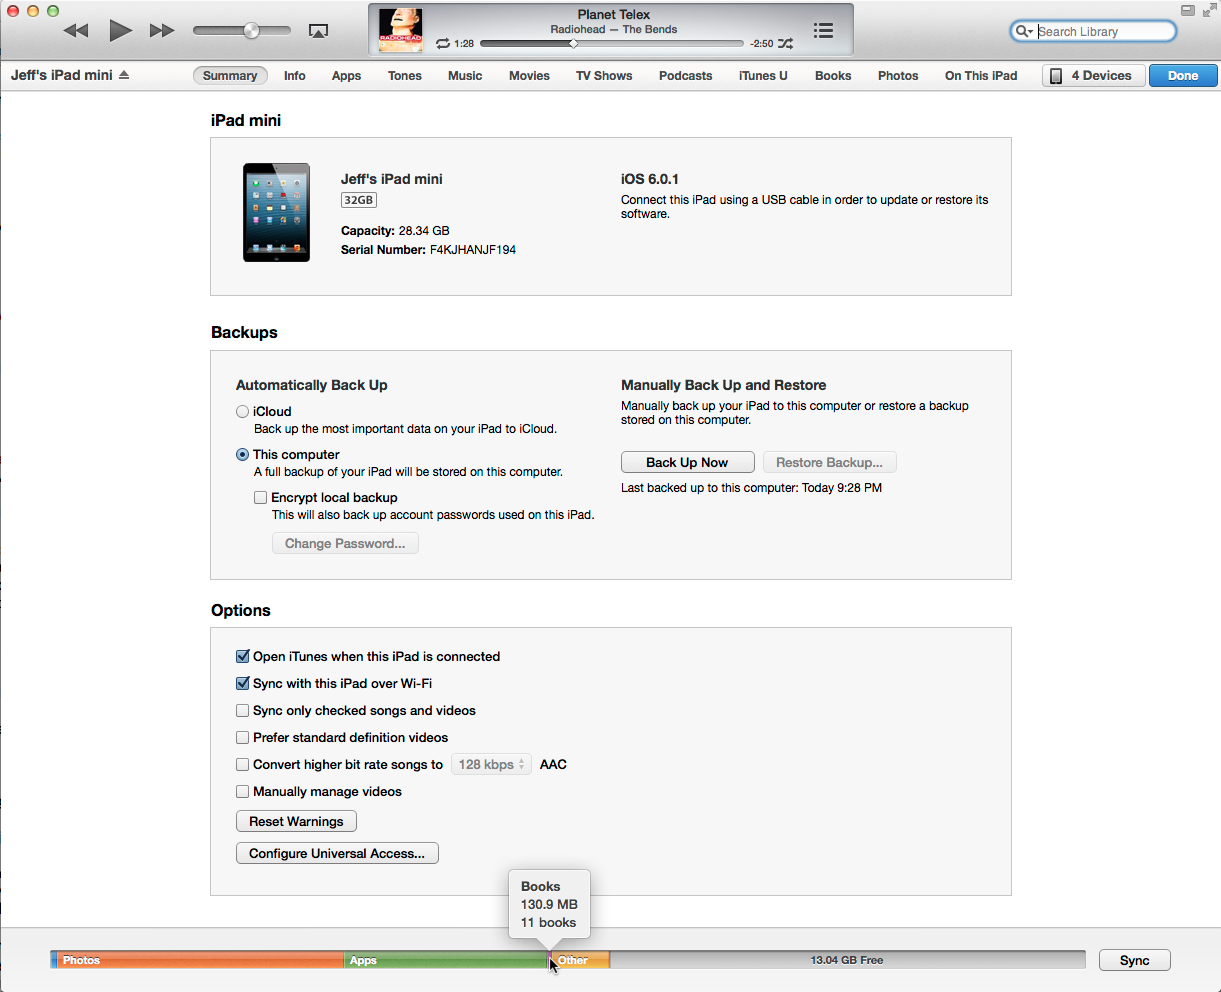
Task: Click the fast forward next track button
Action: point(162,31)
